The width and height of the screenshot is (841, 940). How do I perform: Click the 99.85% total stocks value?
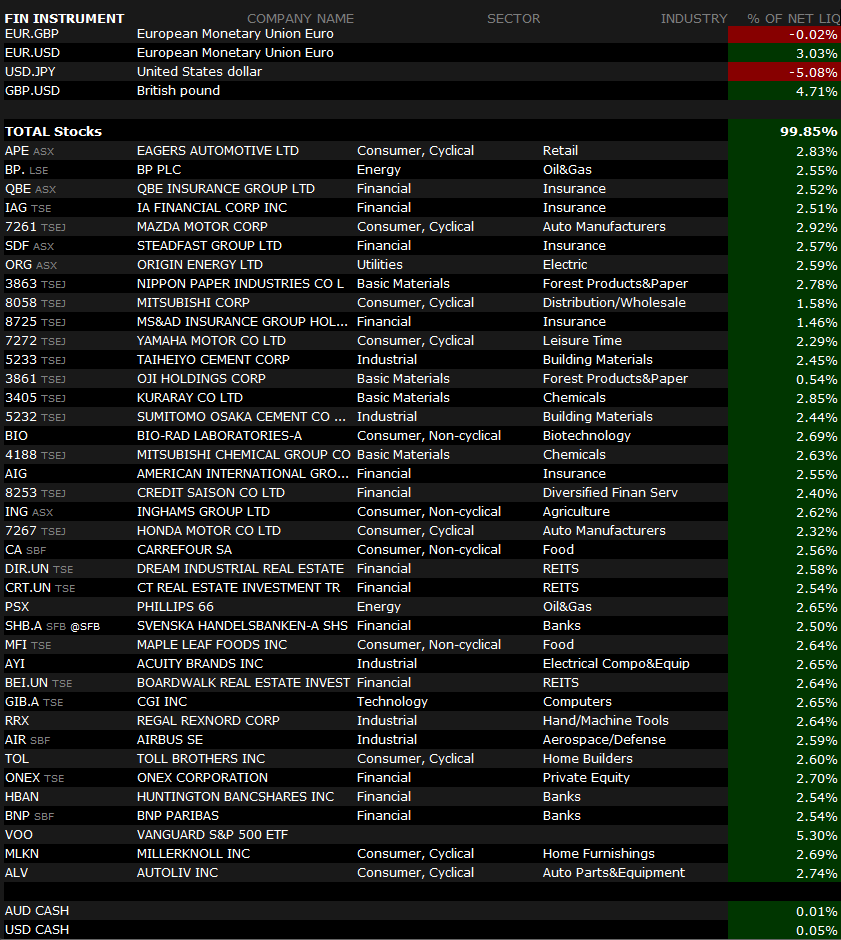[x=808, y=132]
